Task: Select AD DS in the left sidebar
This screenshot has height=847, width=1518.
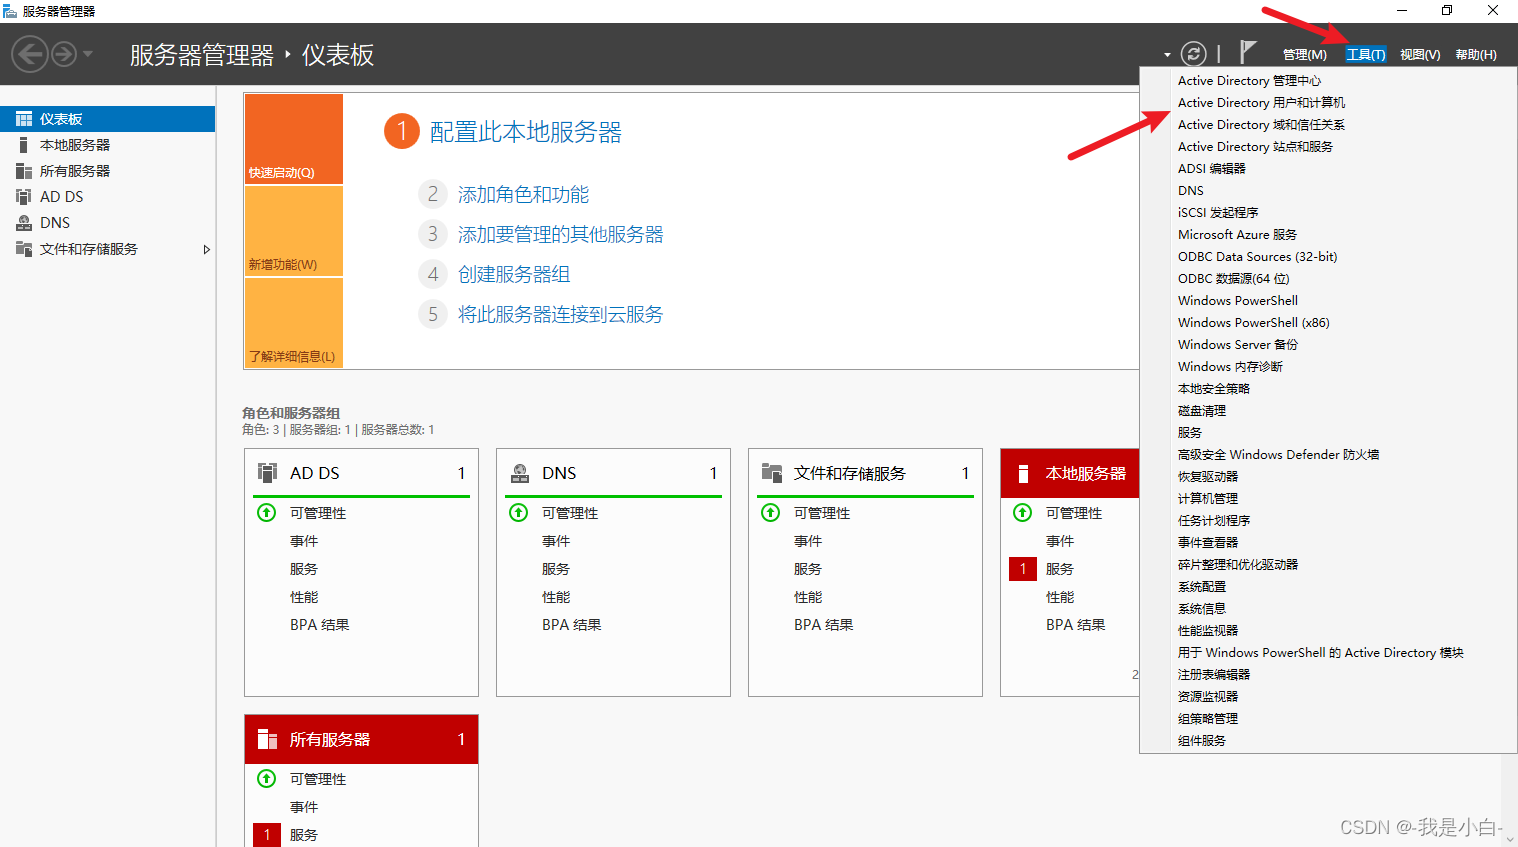Action: (107, 197)
